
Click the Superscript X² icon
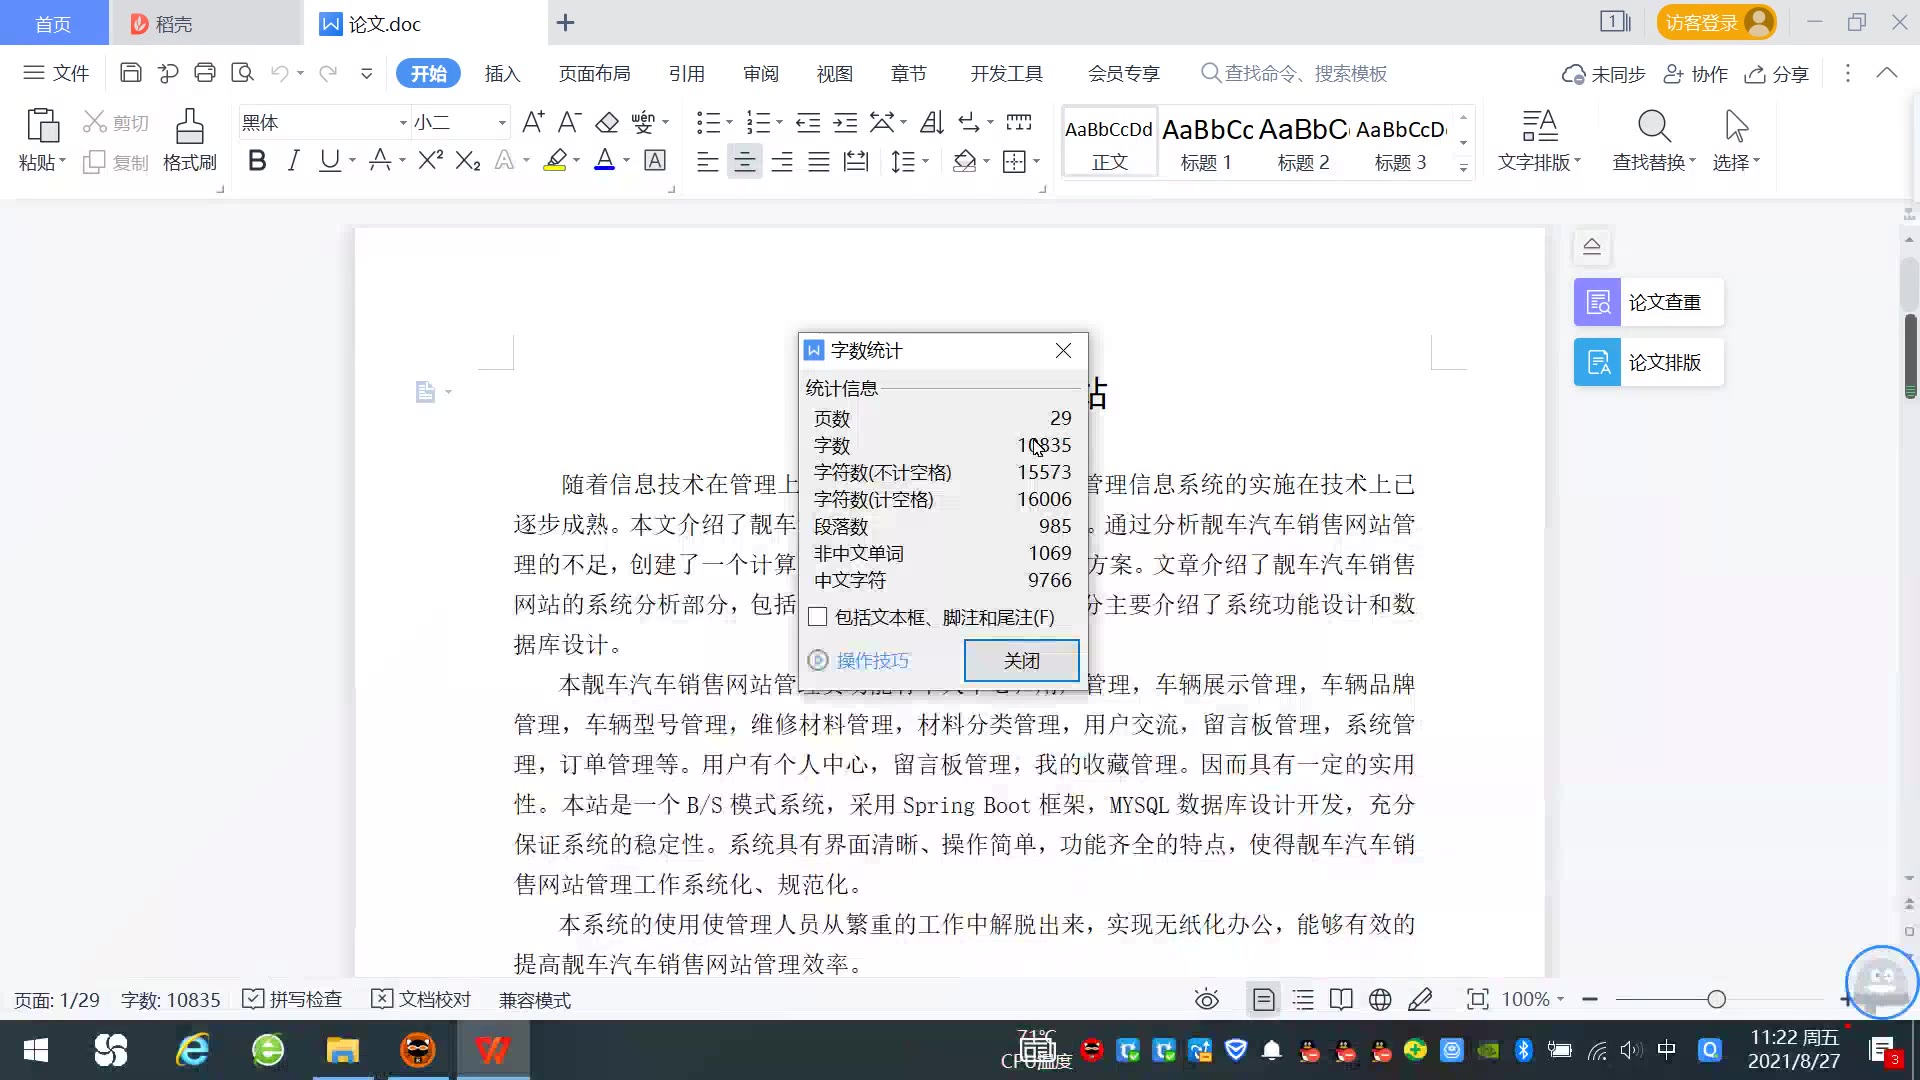click(430, 160)
